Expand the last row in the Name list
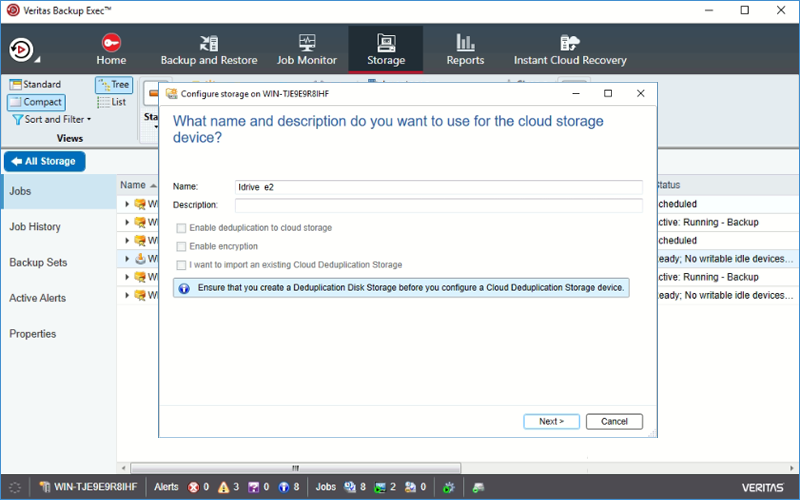This screenshot has height=500, width=800. coord(127,295)
